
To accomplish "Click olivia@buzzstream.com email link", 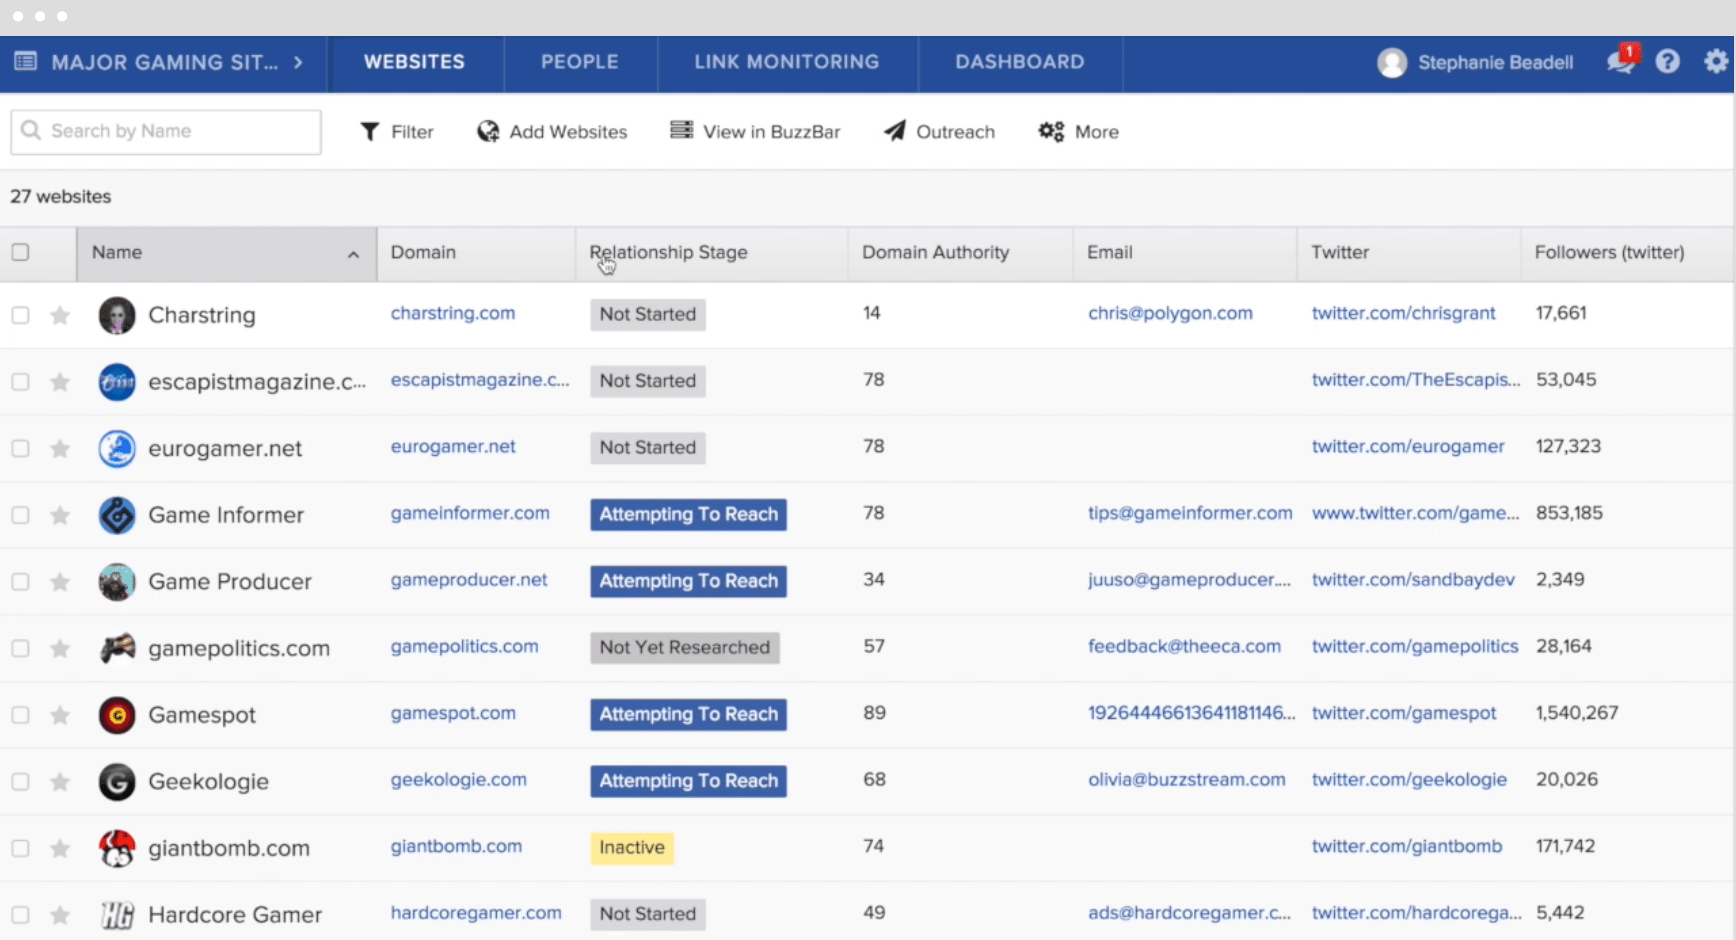I will 1187,779.
